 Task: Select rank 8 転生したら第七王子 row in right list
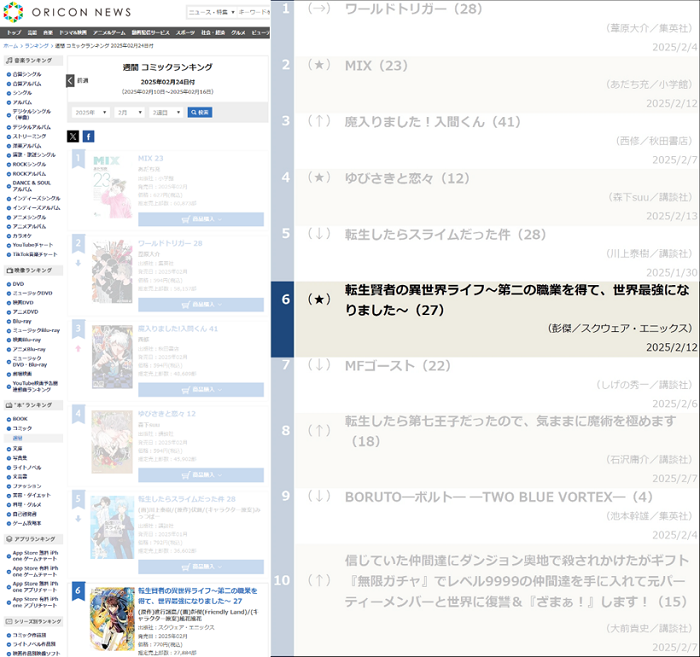tap(485, 450)
